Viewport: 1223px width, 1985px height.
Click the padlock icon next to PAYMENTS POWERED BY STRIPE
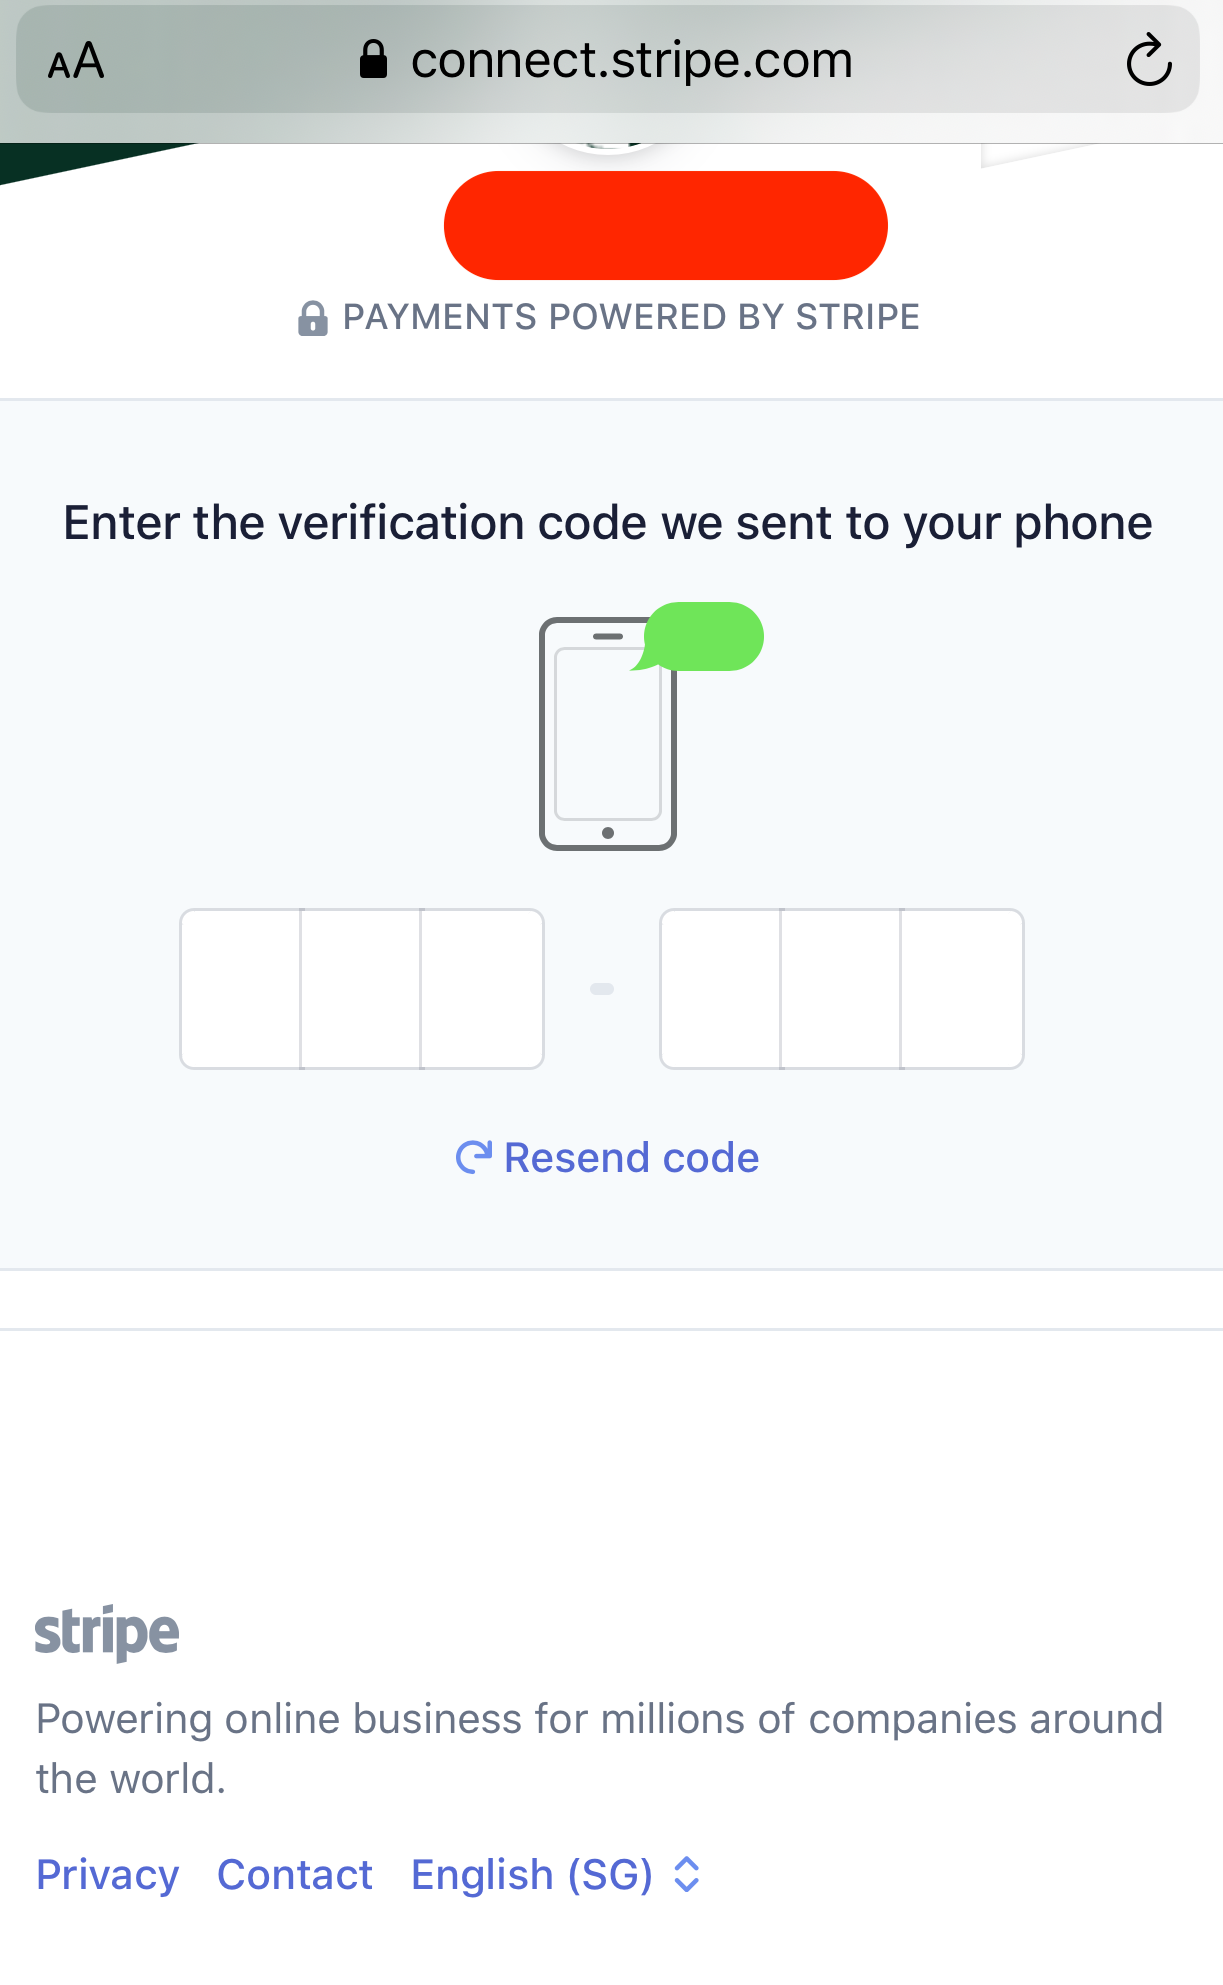(313, 317)
